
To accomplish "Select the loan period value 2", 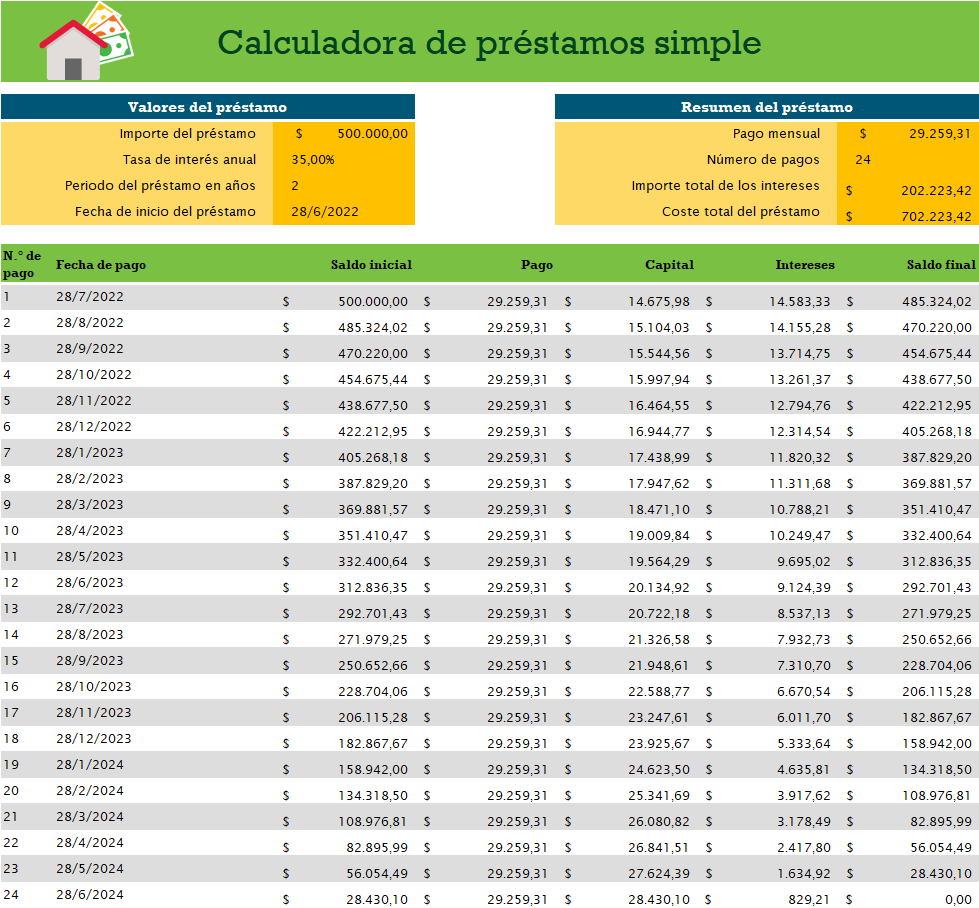I will tap(295, 186).
